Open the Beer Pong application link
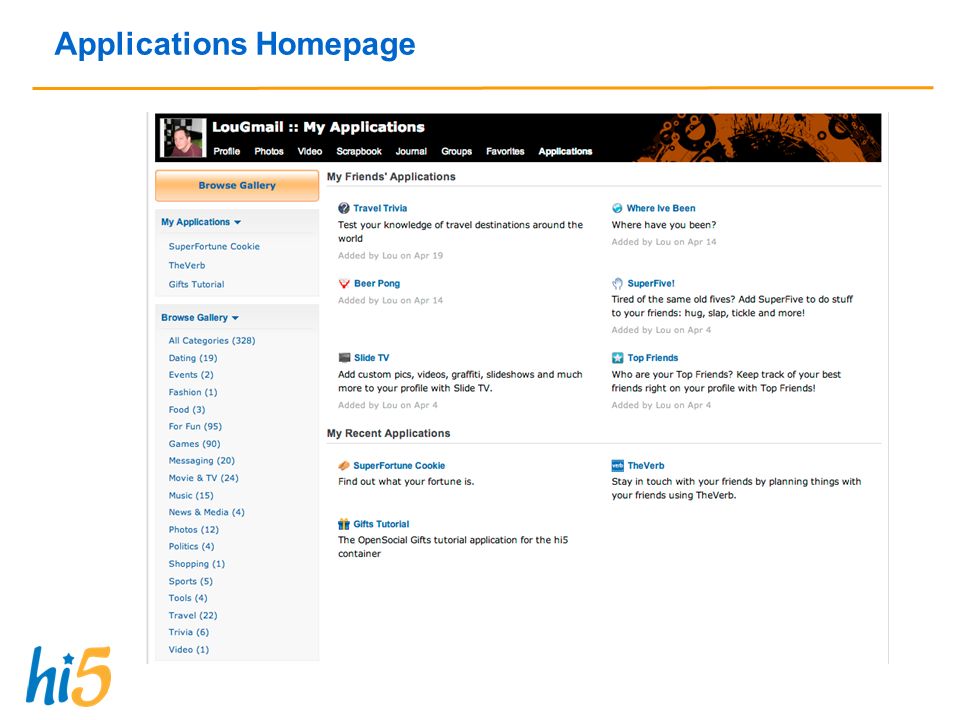Viewport: 960px width, 720px height. 377,283
